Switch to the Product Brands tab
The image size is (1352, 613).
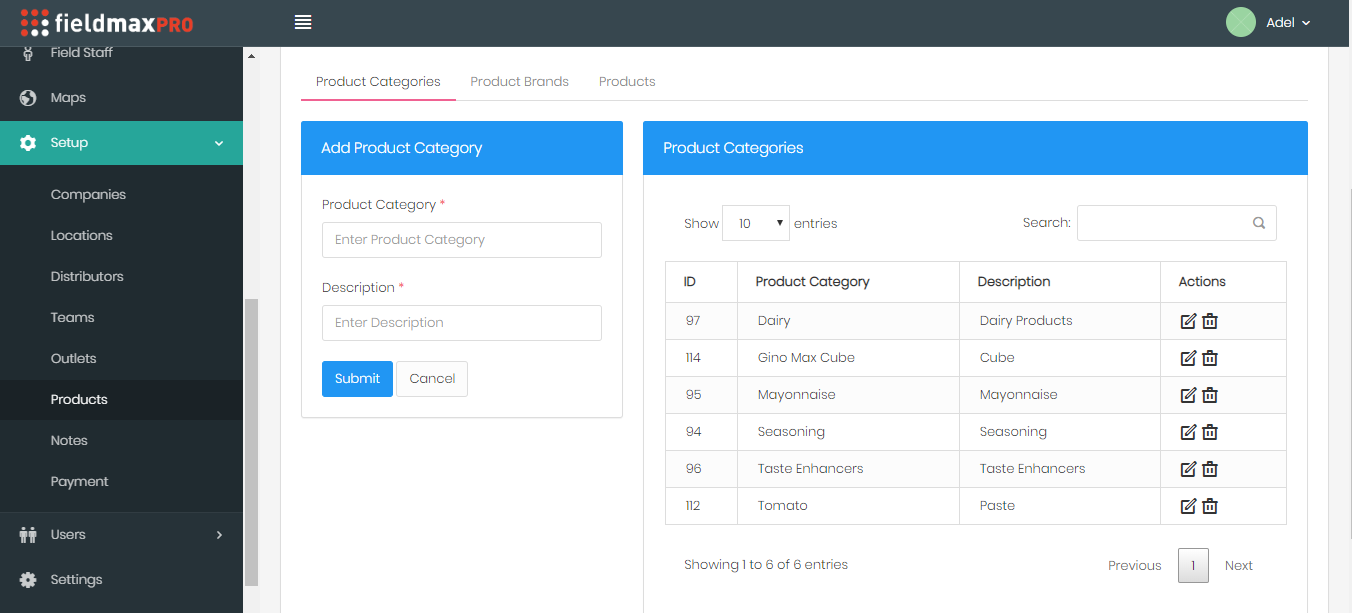coord(519,82)
